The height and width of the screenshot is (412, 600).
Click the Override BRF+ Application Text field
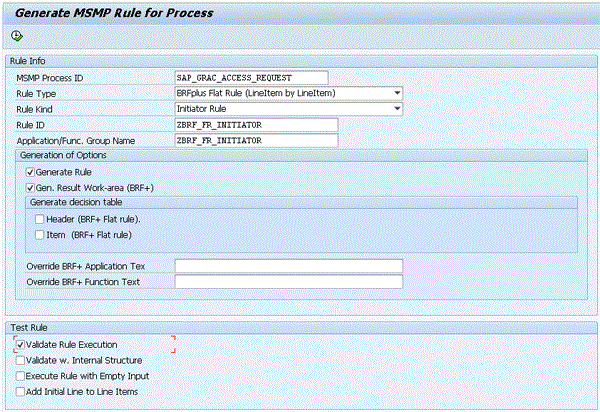pos(288,266)
